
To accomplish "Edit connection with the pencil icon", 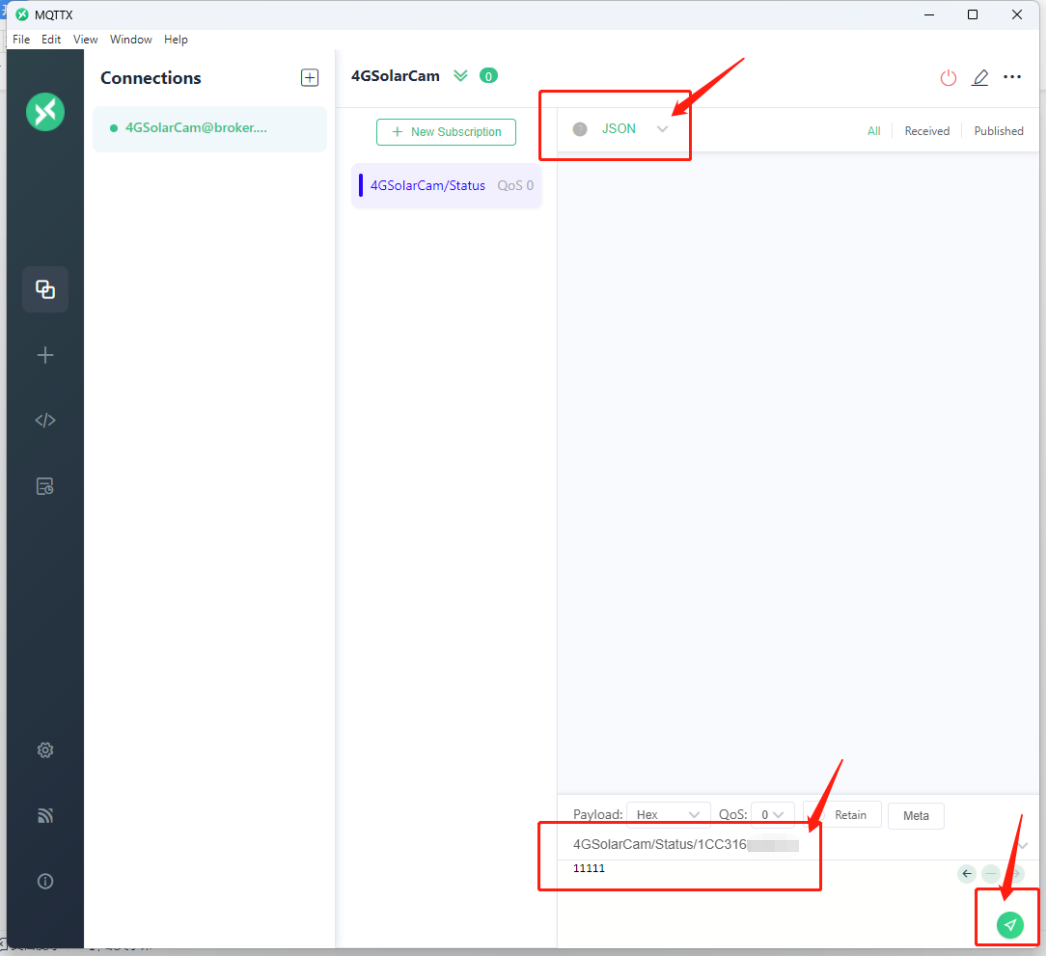I will coord(980,78).
